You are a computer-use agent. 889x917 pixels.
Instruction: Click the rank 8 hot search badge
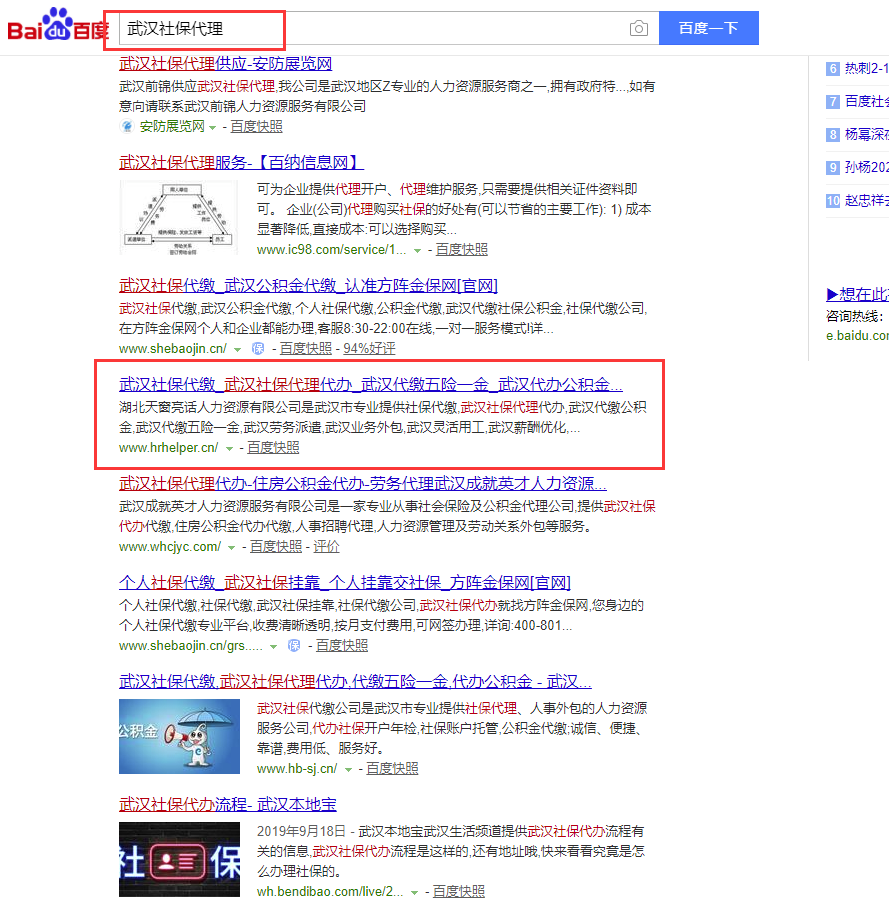[x=832, y=135]
